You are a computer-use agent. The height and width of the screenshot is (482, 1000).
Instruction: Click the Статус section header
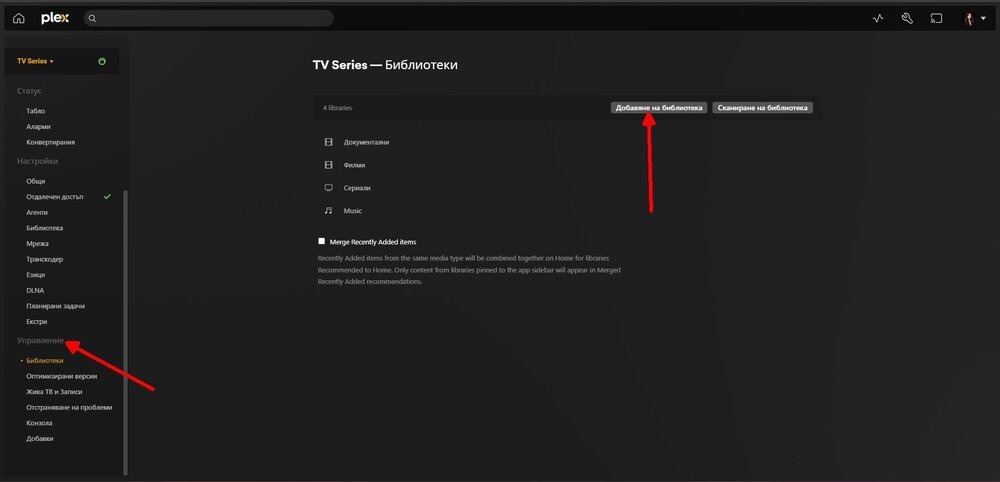[29, 91]
